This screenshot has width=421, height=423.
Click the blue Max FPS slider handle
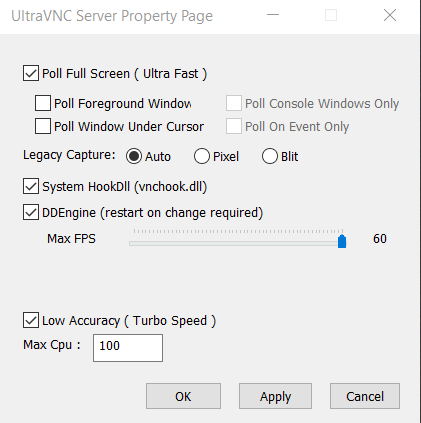[x=342, y=241]
